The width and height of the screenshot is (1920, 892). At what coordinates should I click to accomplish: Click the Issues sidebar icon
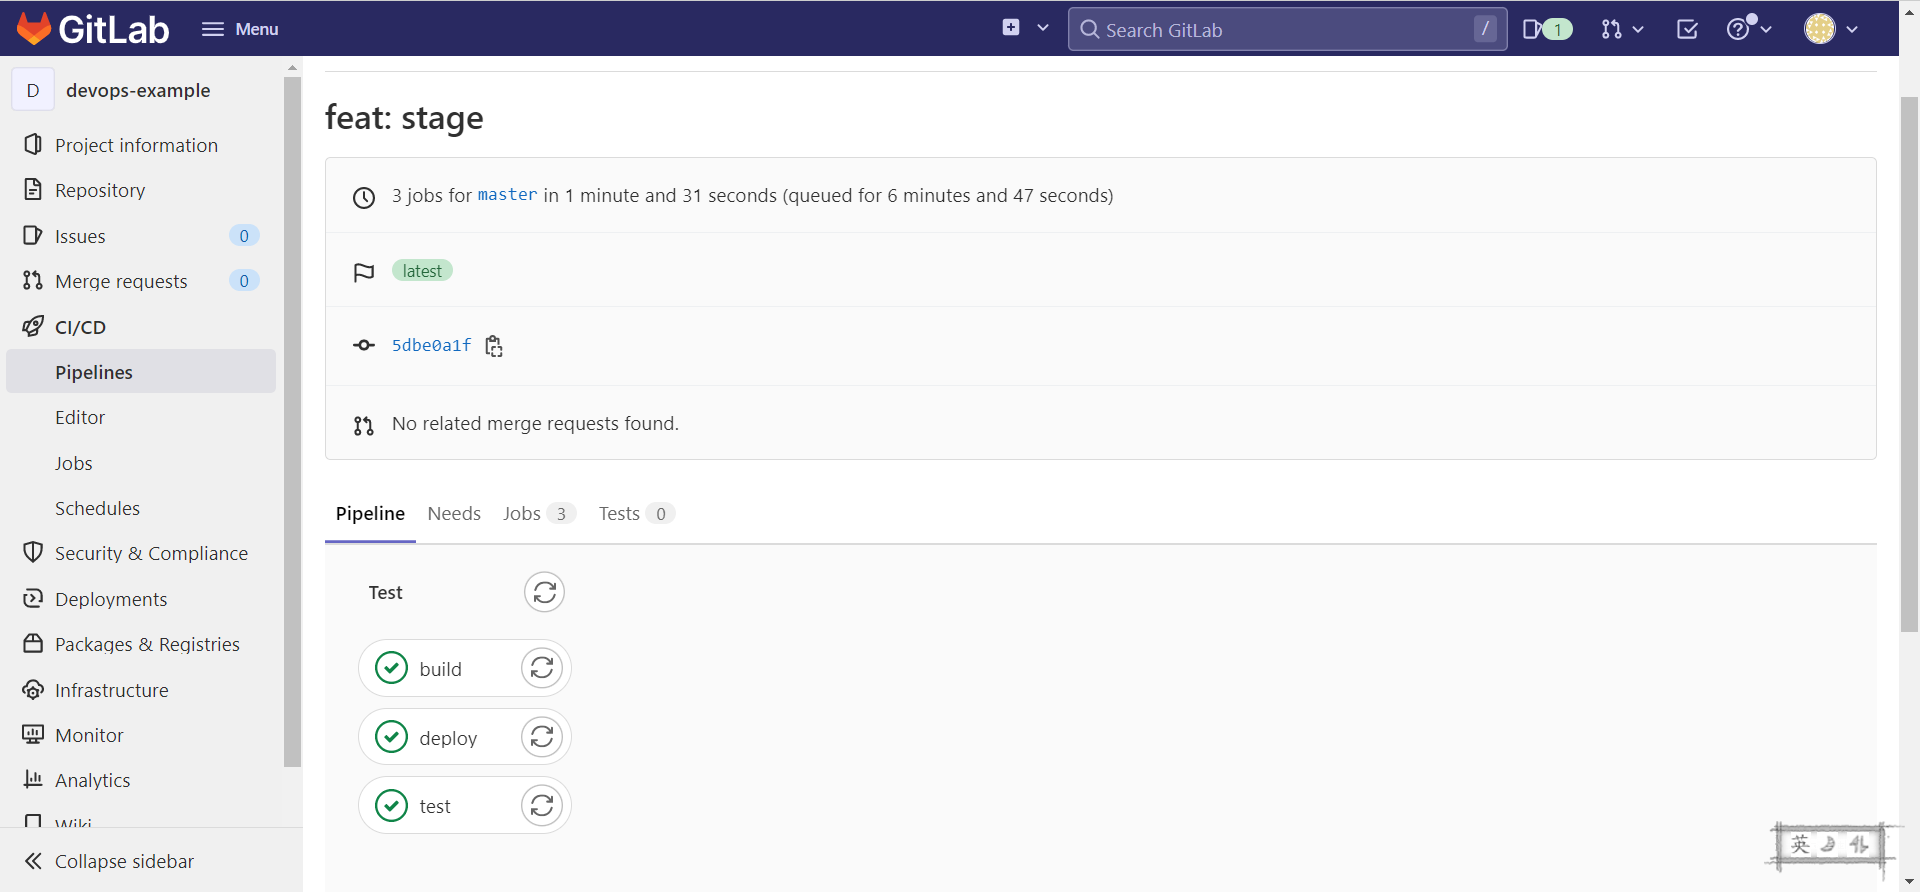point(33,235)
